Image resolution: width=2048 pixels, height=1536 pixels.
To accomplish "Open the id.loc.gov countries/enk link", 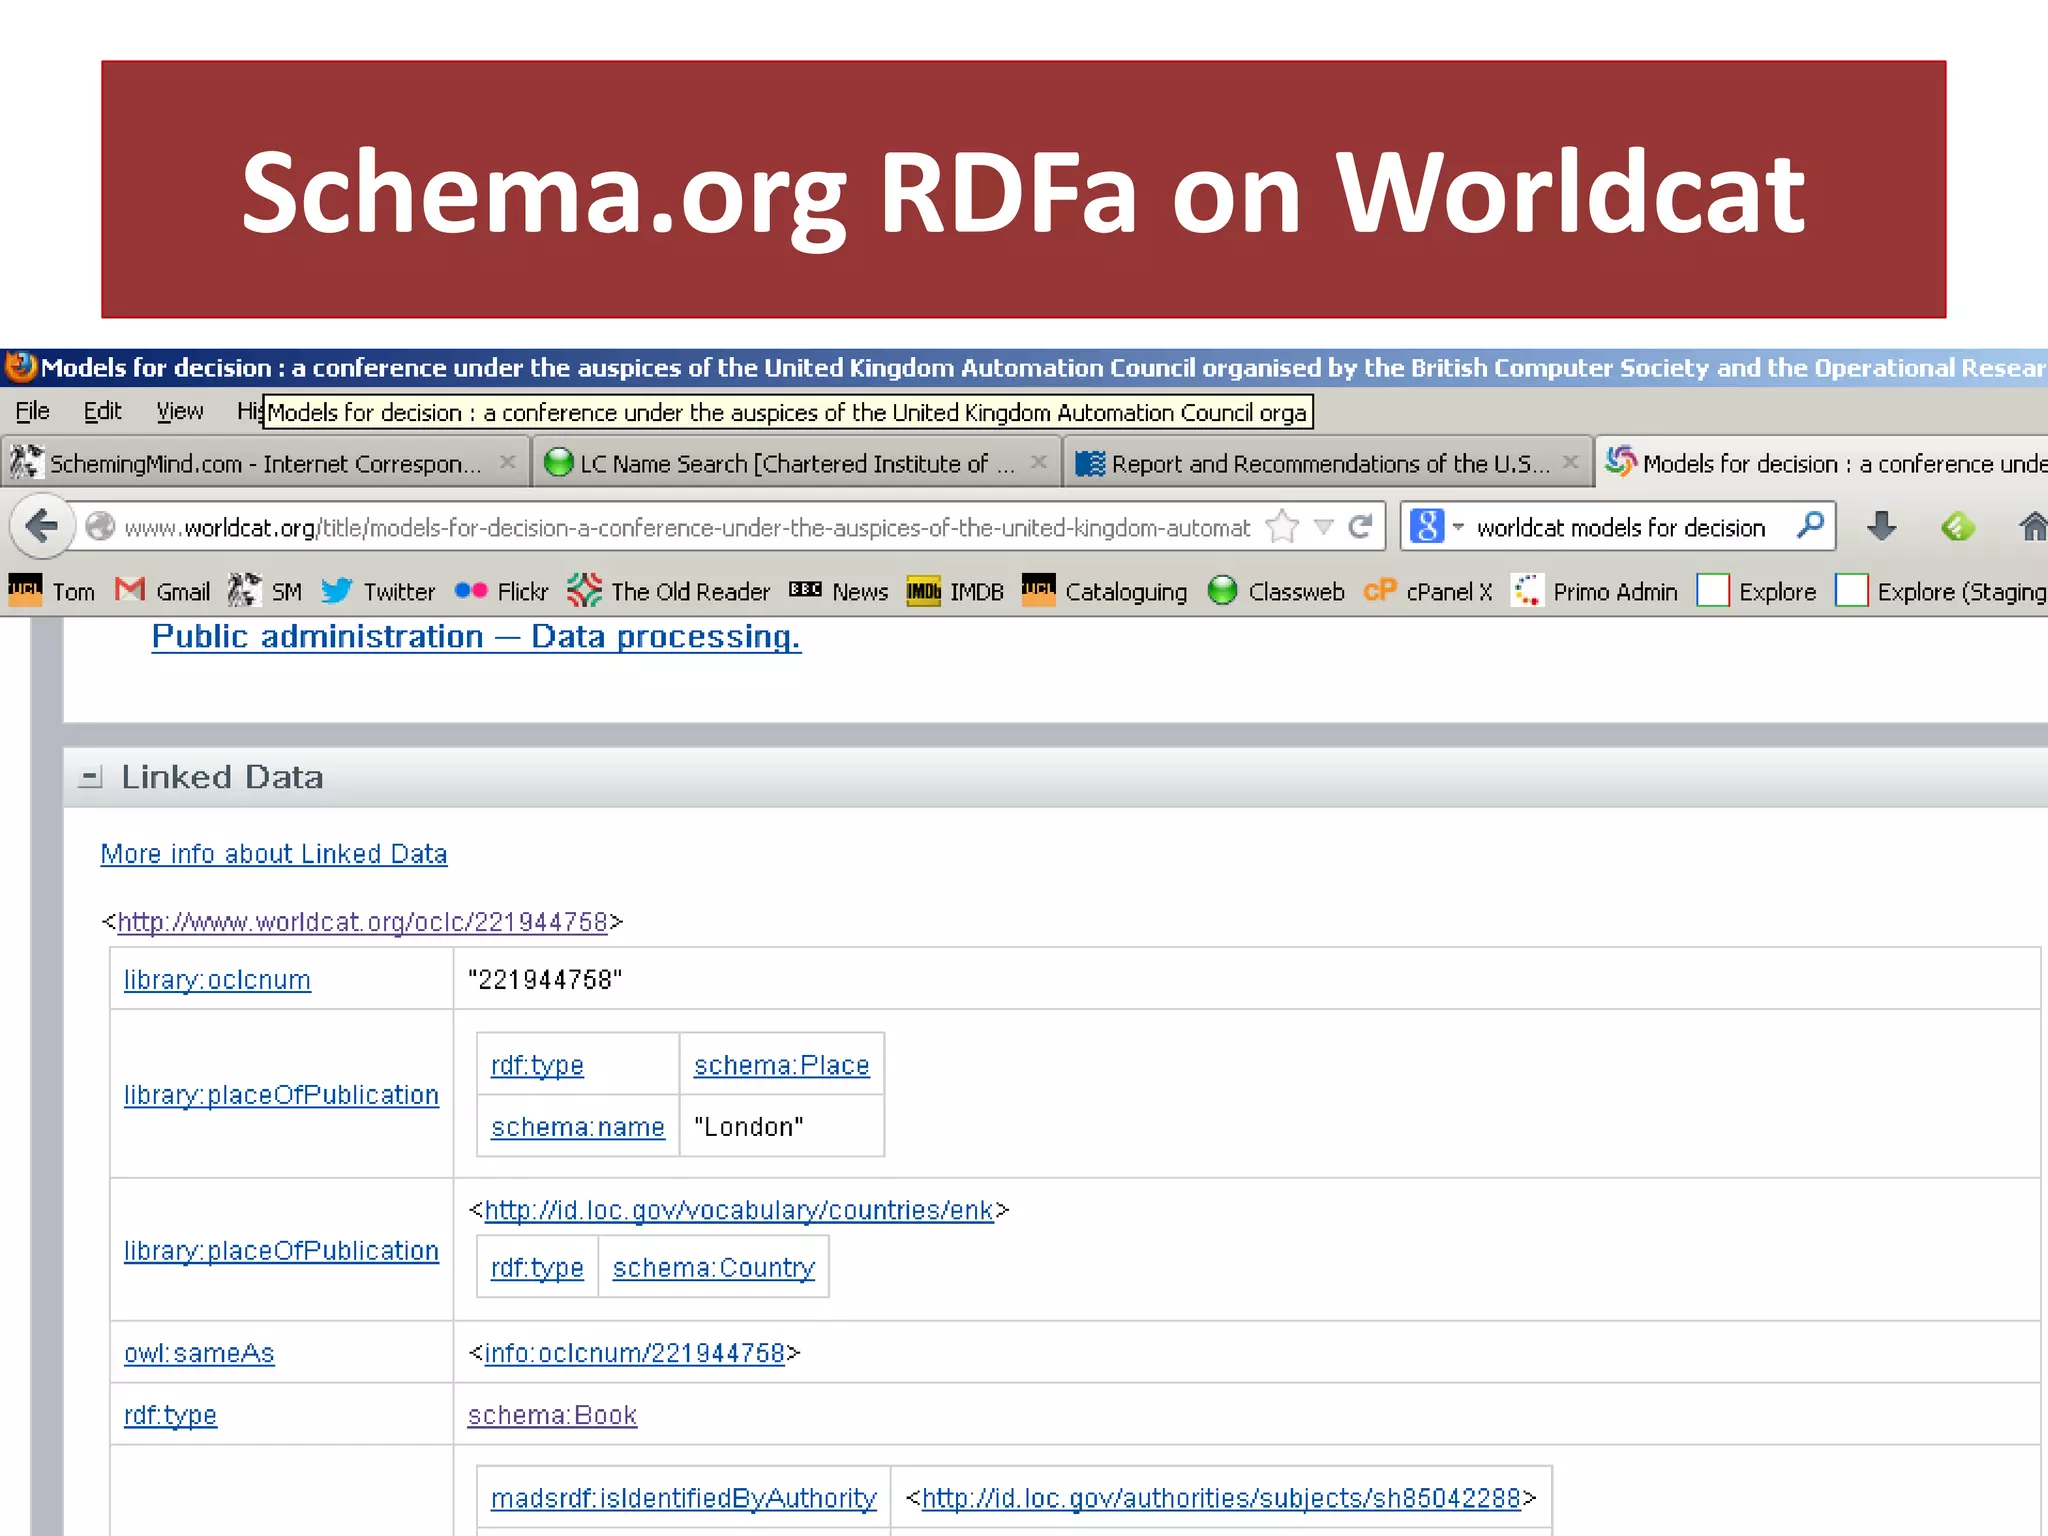I will coord(739,1210).
